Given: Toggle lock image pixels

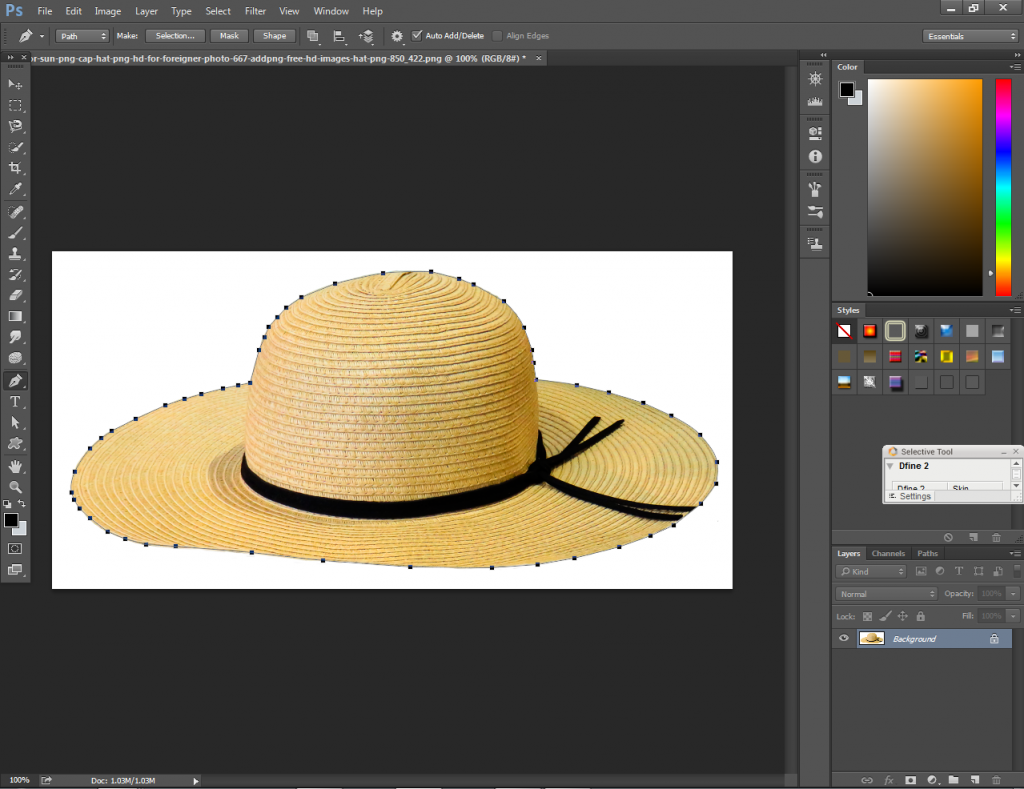Looking at the screenshot, I should (x=886, y=616).
